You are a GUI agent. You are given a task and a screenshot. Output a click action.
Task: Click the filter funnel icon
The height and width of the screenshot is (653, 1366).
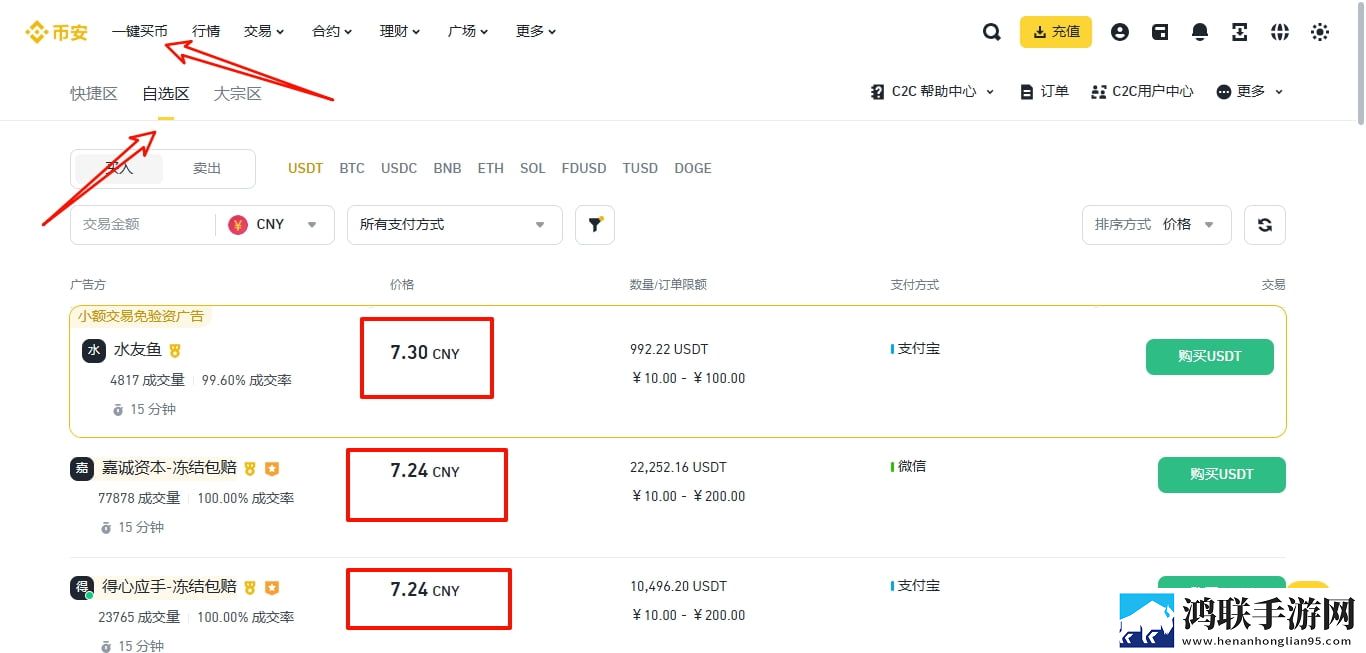(595, 225)
